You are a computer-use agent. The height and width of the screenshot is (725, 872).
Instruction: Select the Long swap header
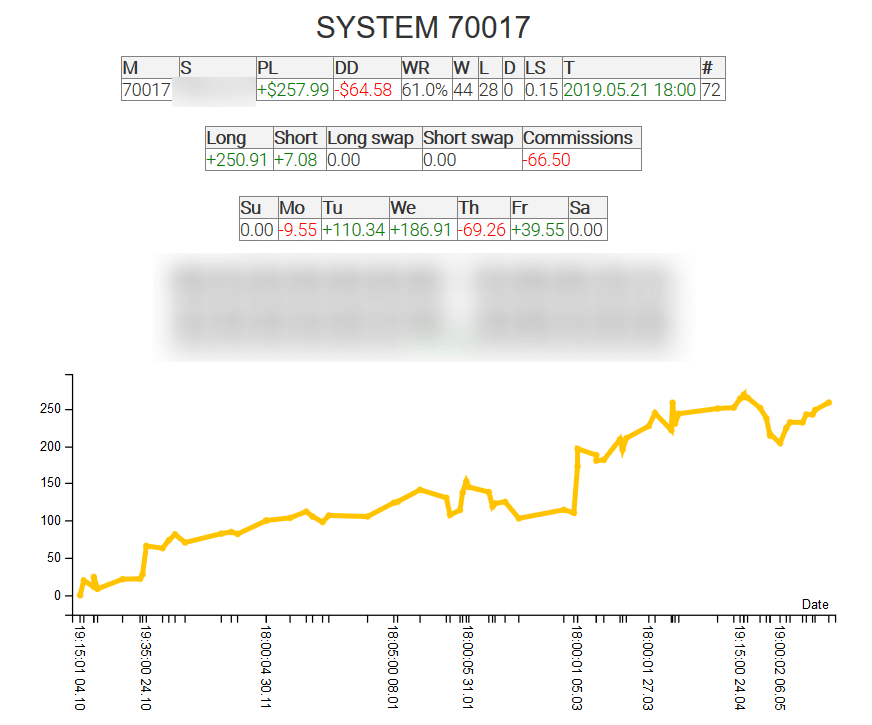[374, 138]
